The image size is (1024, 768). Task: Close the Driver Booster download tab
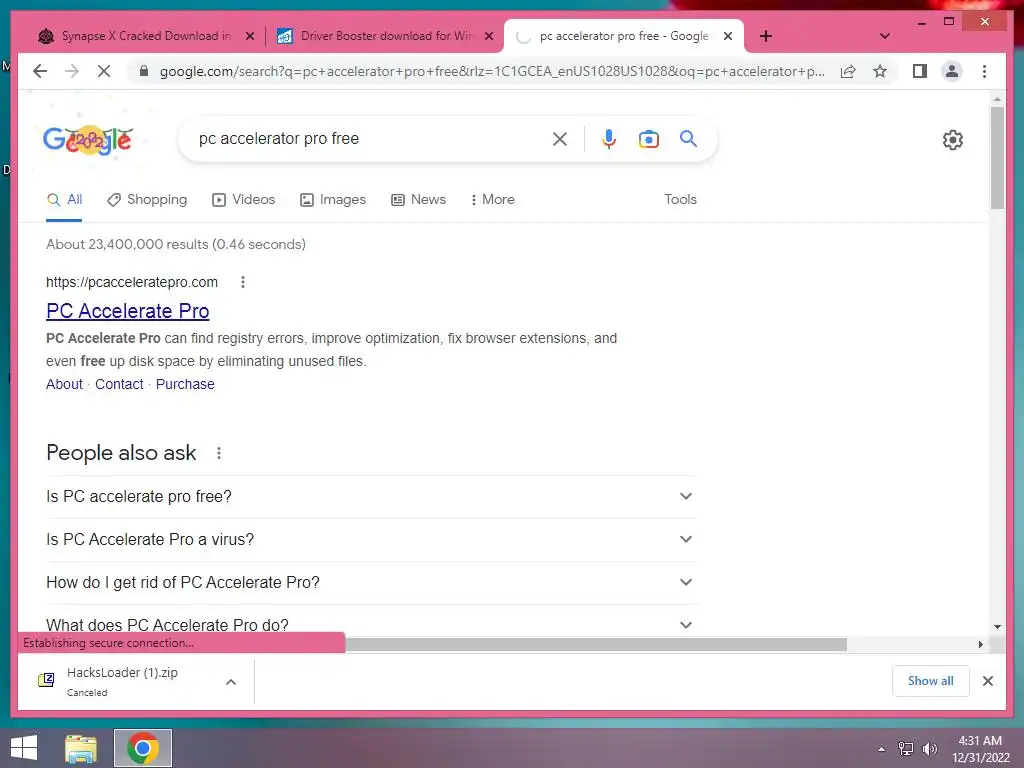(x=488, y=36)
